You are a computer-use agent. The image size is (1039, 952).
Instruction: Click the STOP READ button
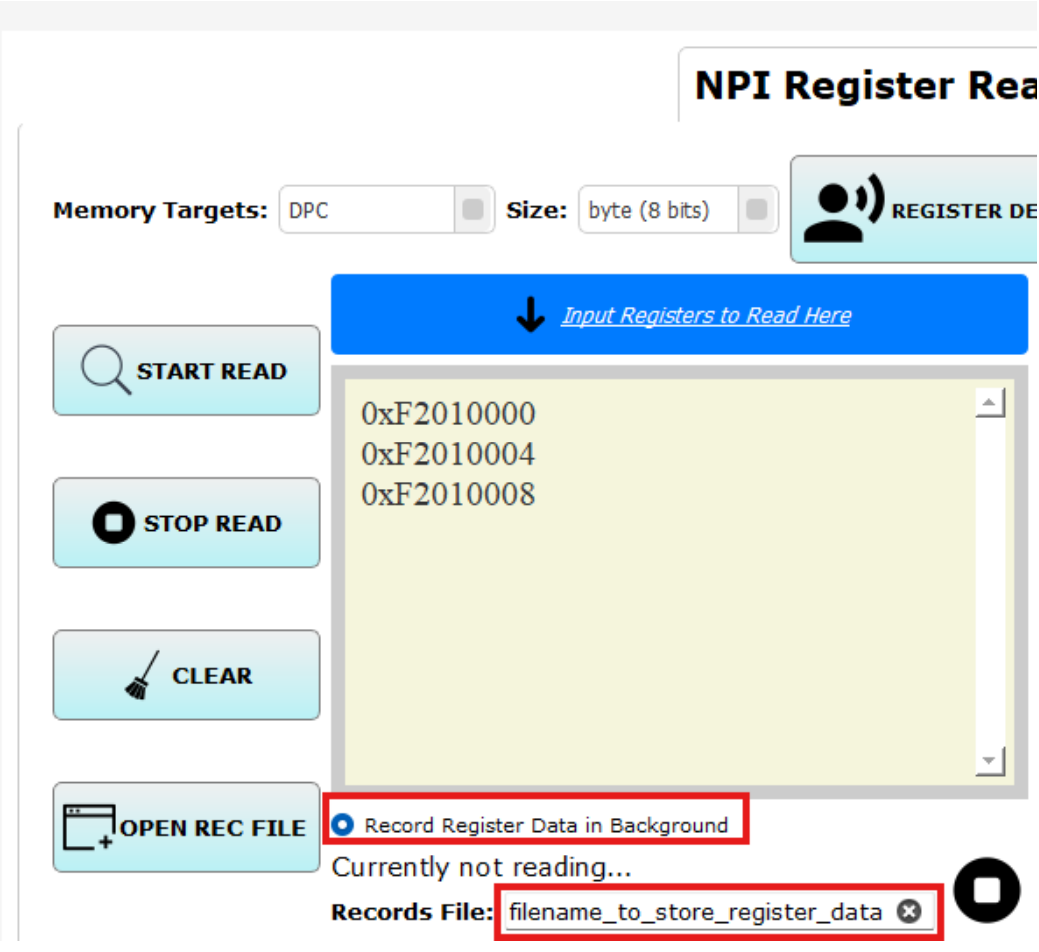[x=186, y=523]
